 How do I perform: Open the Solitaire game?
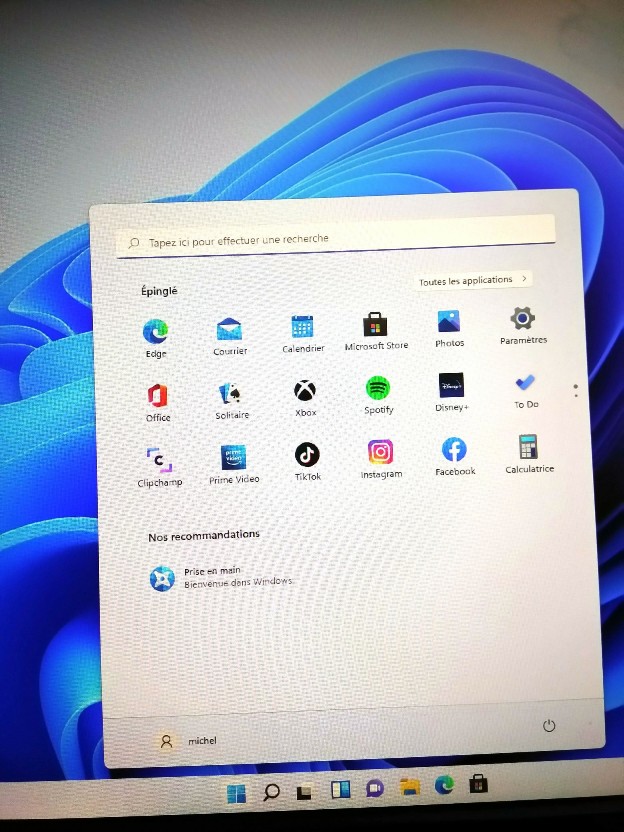pos(232,400)
